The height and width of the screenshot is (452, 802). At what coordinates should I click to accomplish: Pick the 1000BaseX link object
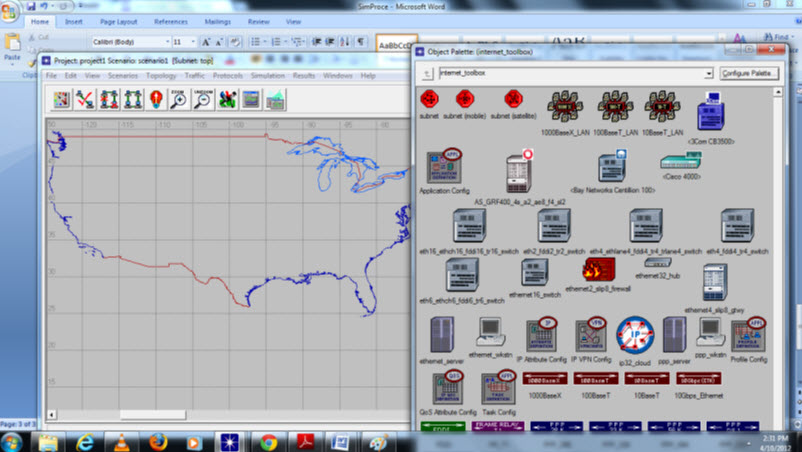point(545,379)
